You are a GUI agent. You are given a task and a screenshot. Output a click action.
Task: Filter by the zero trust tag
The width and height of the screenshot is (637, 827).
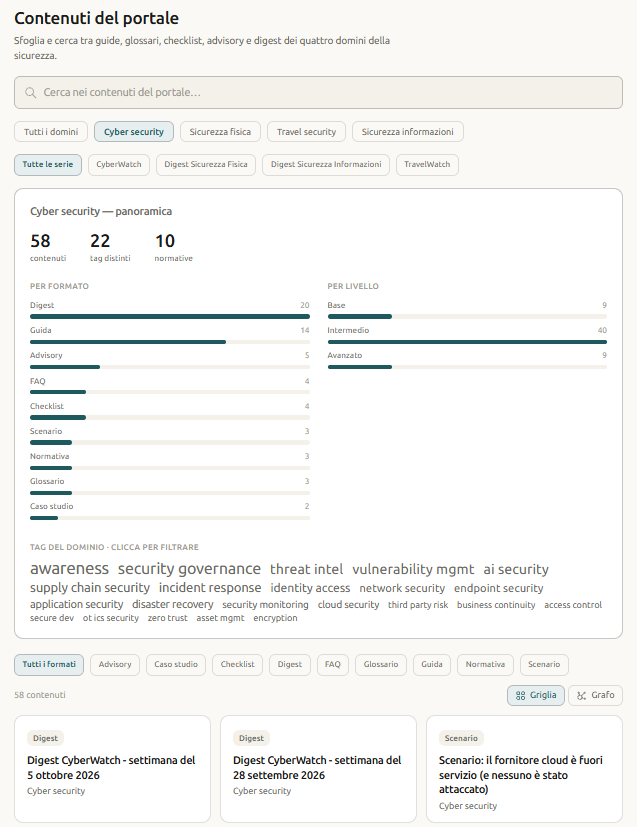[x=168, y=618]
